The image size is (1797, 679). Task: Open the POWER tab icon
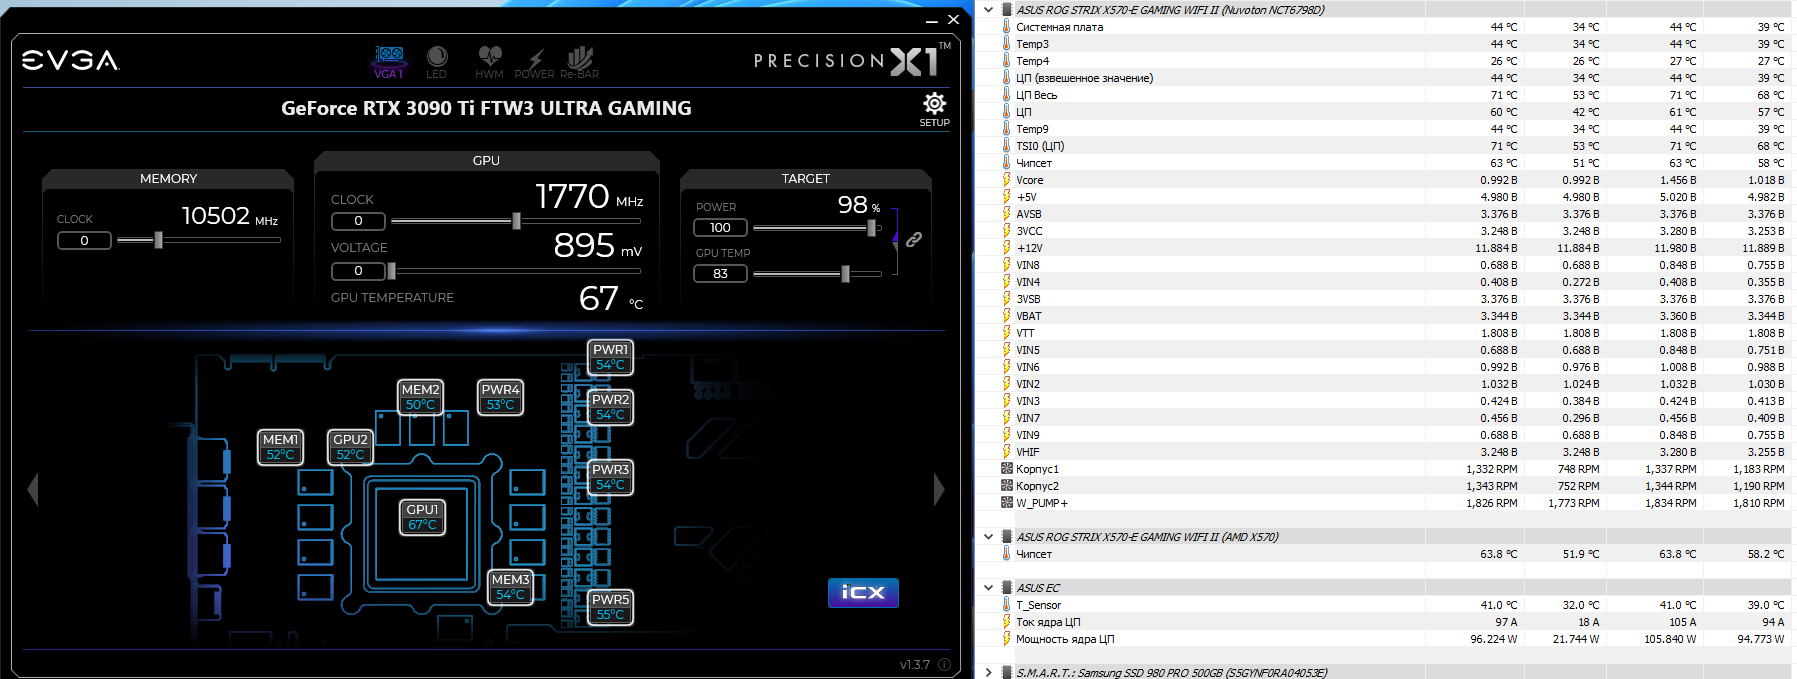534,63
